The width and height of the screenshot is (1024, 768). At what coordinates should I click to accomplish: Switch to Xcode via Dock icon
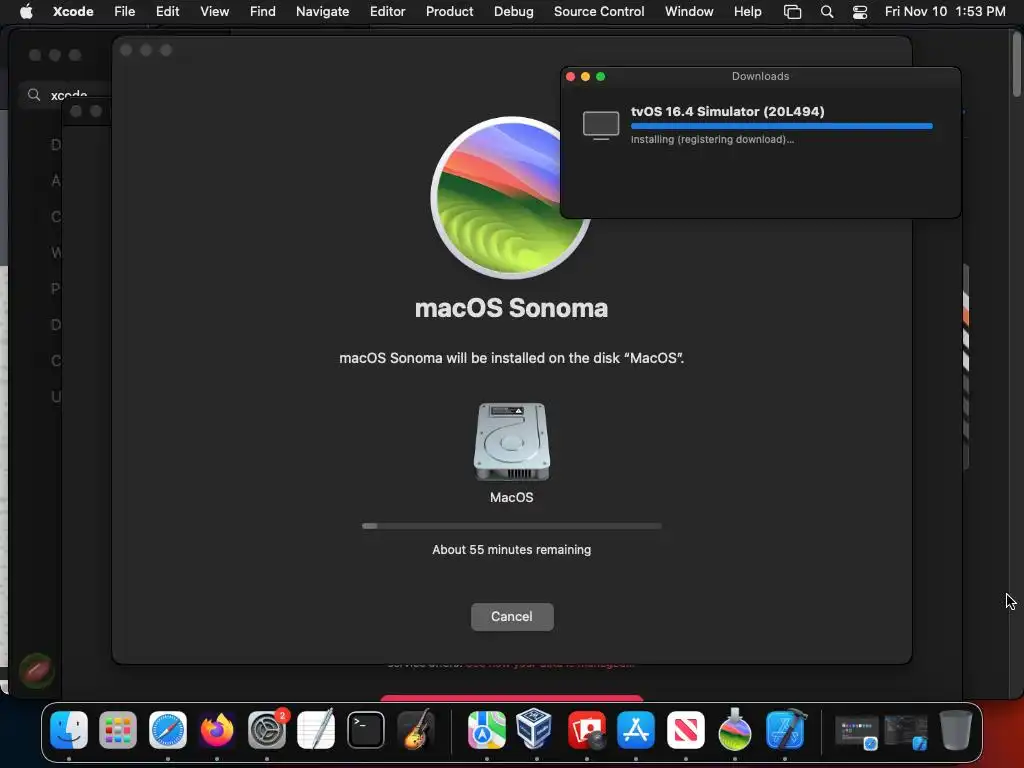pyautogui.click(x=786, y=729)
